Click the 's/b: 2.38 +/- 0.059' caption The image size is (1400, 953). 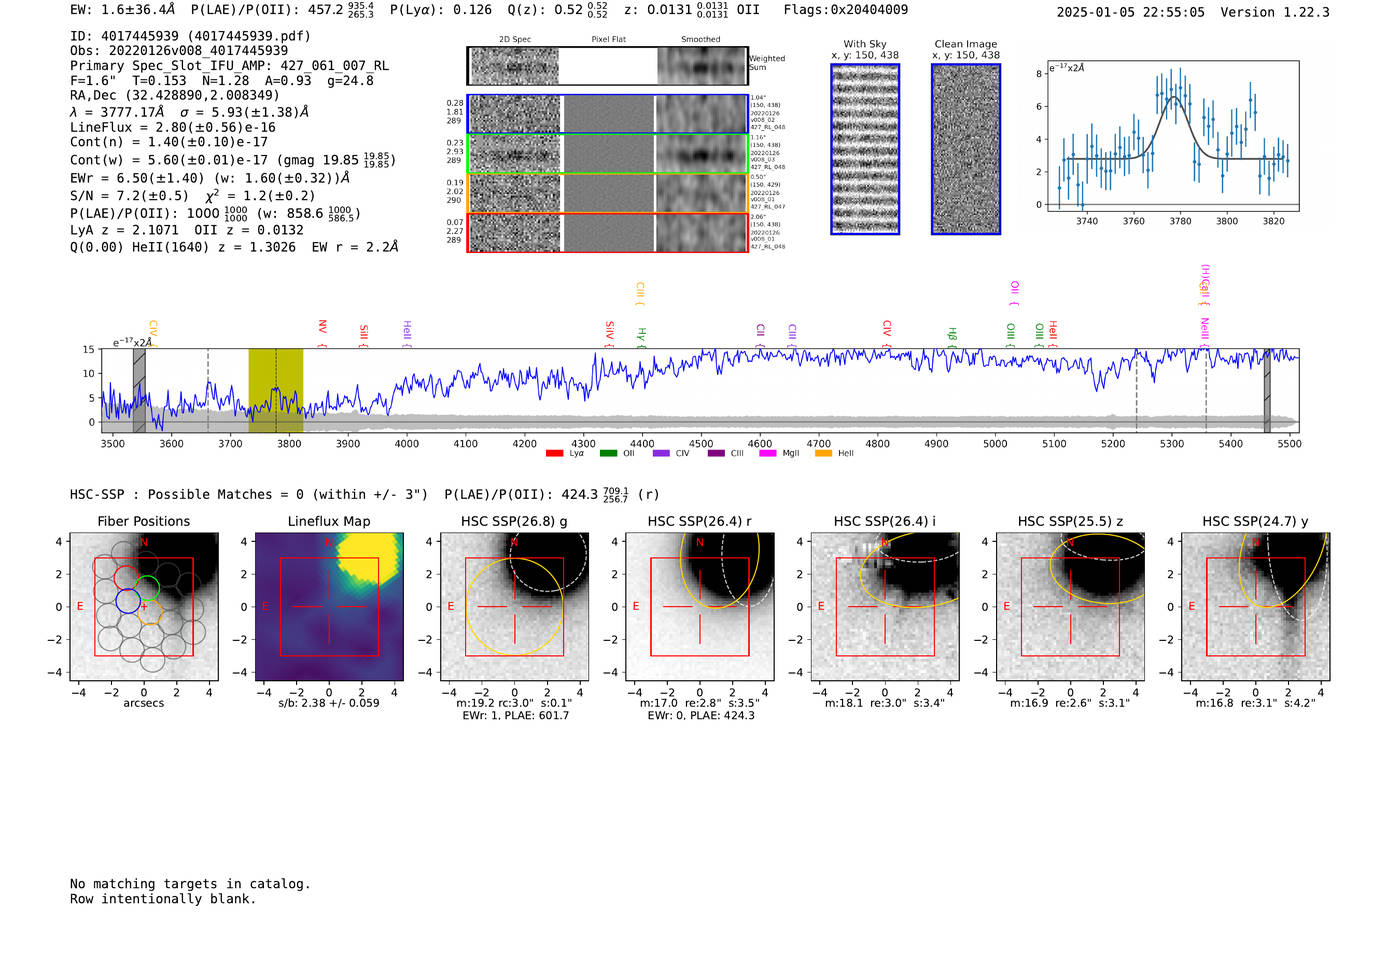tap(329, 703)
